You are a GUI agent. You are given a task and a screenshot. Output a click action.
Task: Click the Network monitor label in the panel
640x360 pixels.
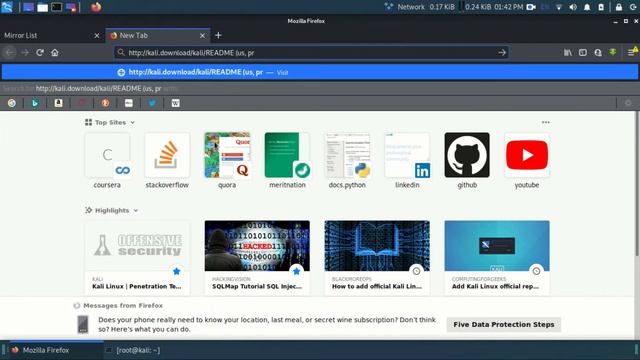[411, 7]
